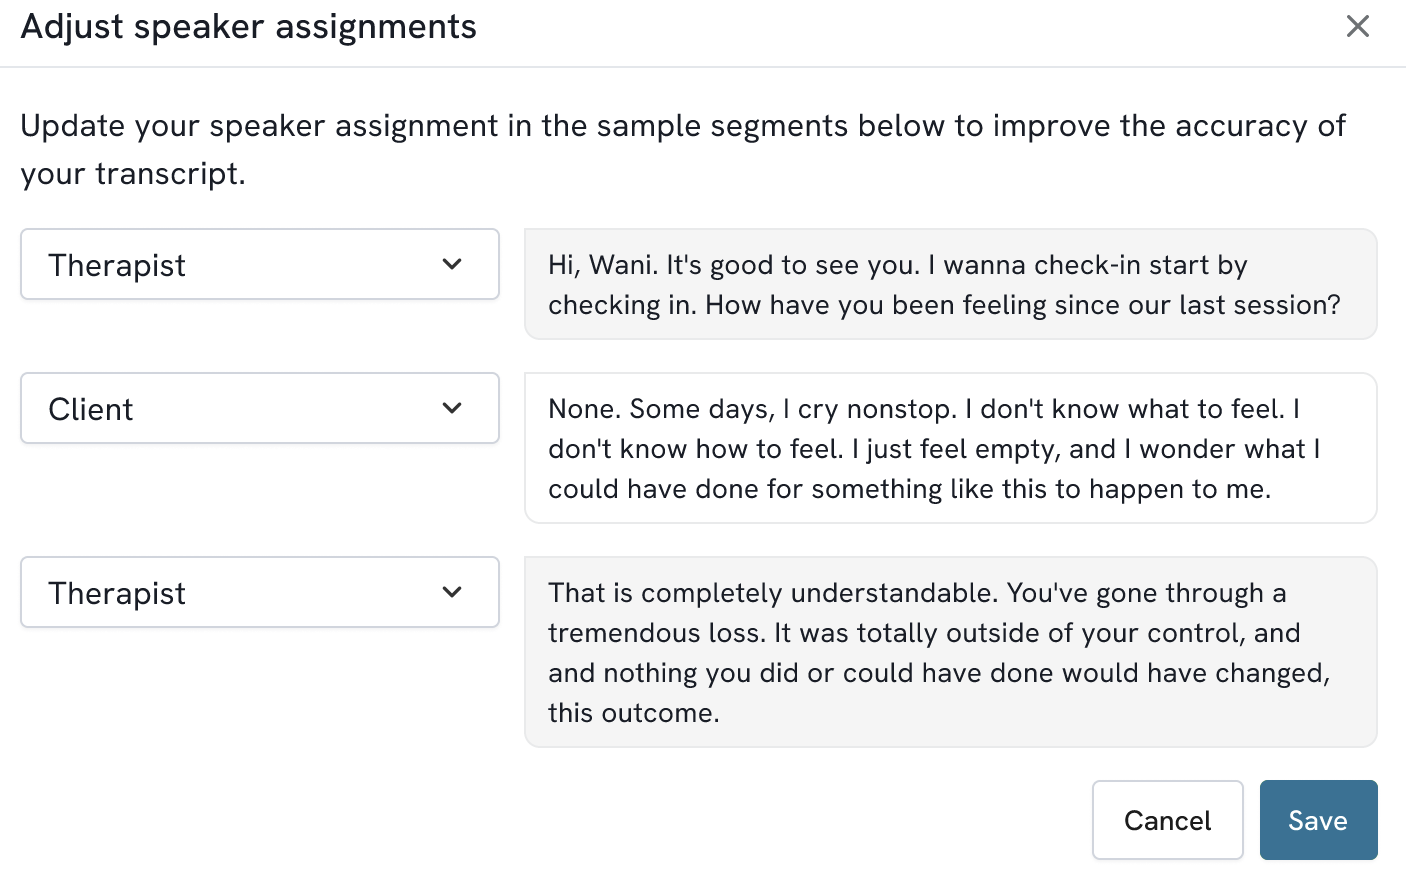Close the Adjust speaker assignments dialog

coord(1357,26)
